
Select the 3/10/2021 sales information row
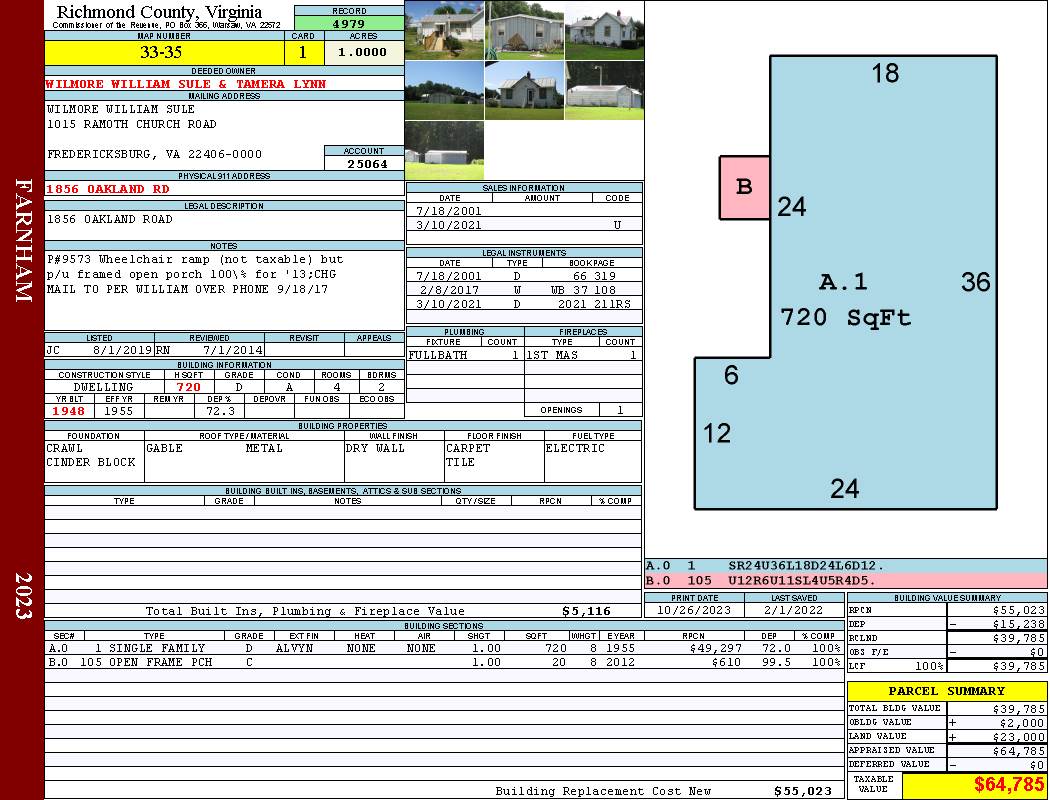click(x=524, y=225)
